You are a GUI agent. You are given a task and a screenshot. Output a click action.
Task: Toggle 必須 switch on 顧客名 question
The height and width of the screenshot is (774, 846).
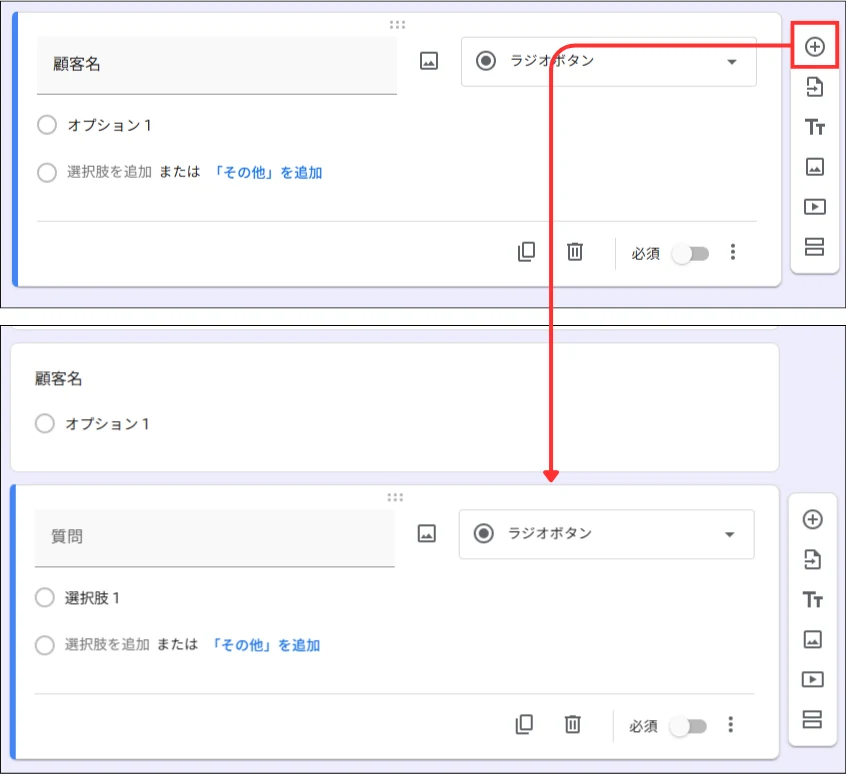691,254
